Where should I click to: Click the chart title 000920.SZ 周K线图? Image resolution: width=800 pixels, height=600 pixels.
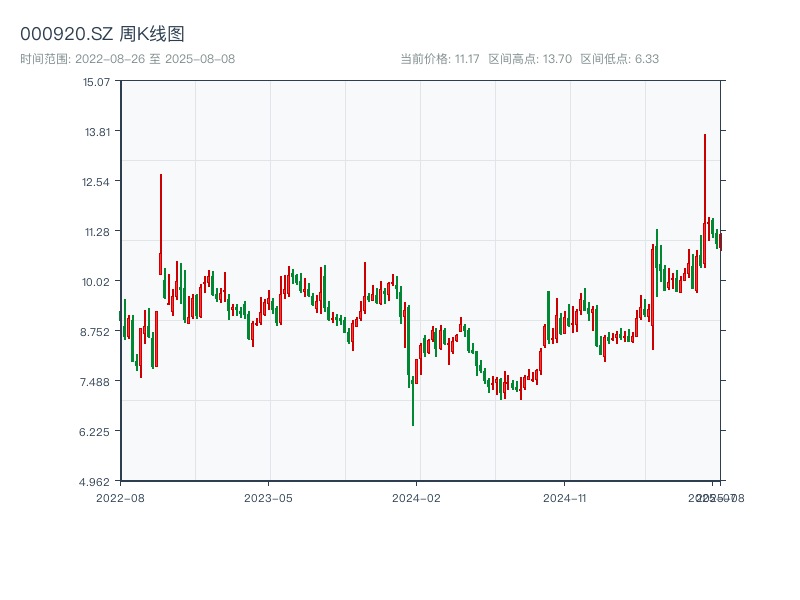(102, 35)
